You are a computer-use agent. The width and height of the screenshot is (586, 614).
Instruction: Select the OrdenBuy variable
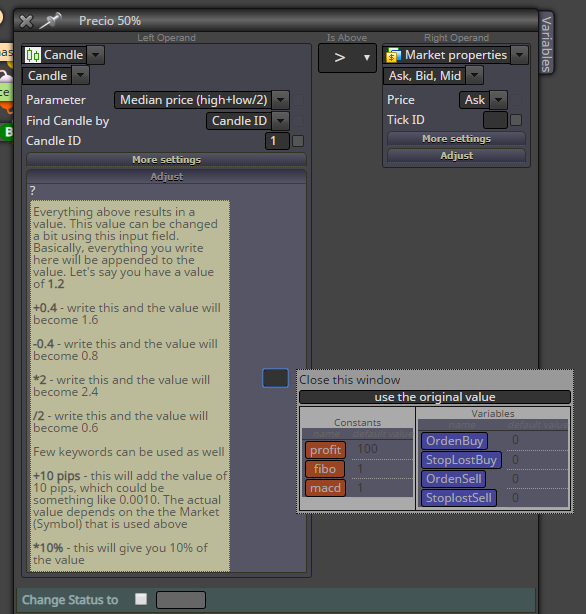[454, 441]
